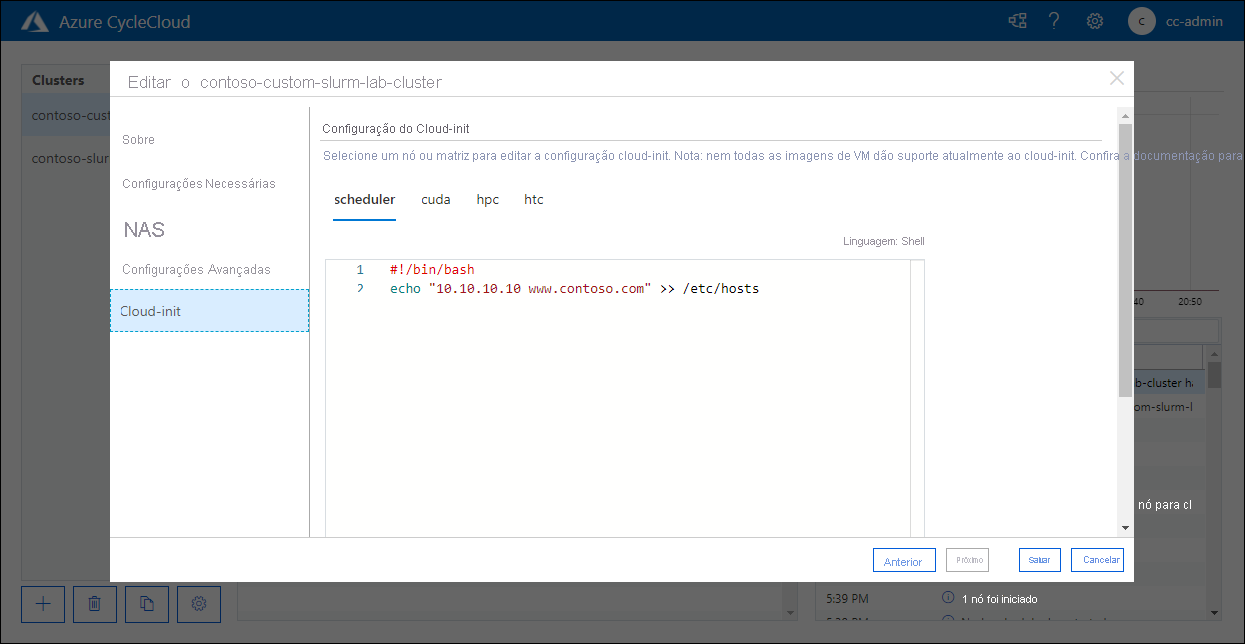
Task: Click the Anterior button
Action: click(x=904, y=560)
